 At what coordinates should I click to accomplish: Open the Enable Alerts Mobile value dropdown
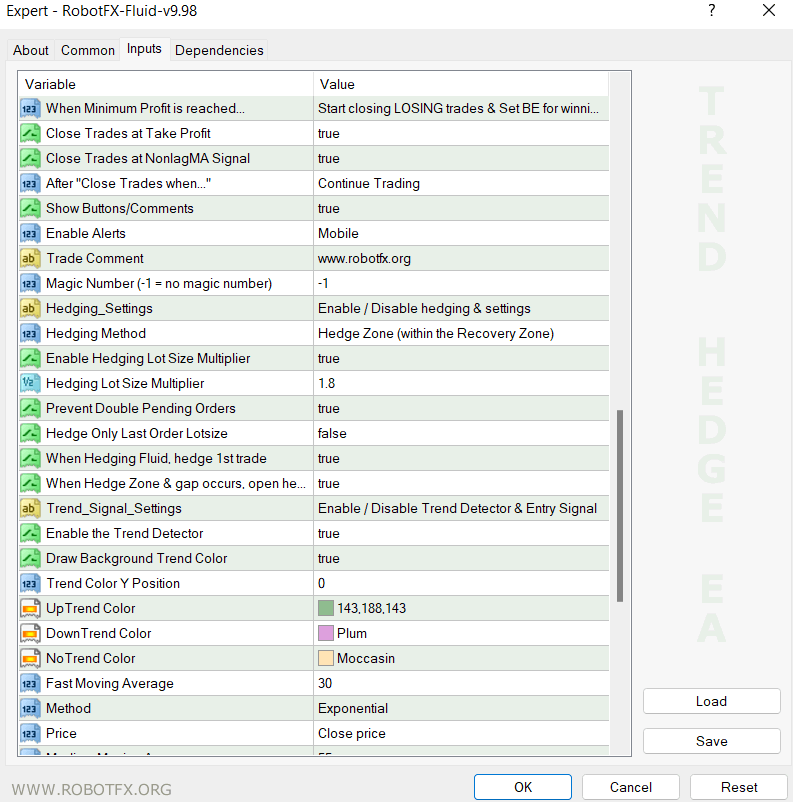coord(461,234)
